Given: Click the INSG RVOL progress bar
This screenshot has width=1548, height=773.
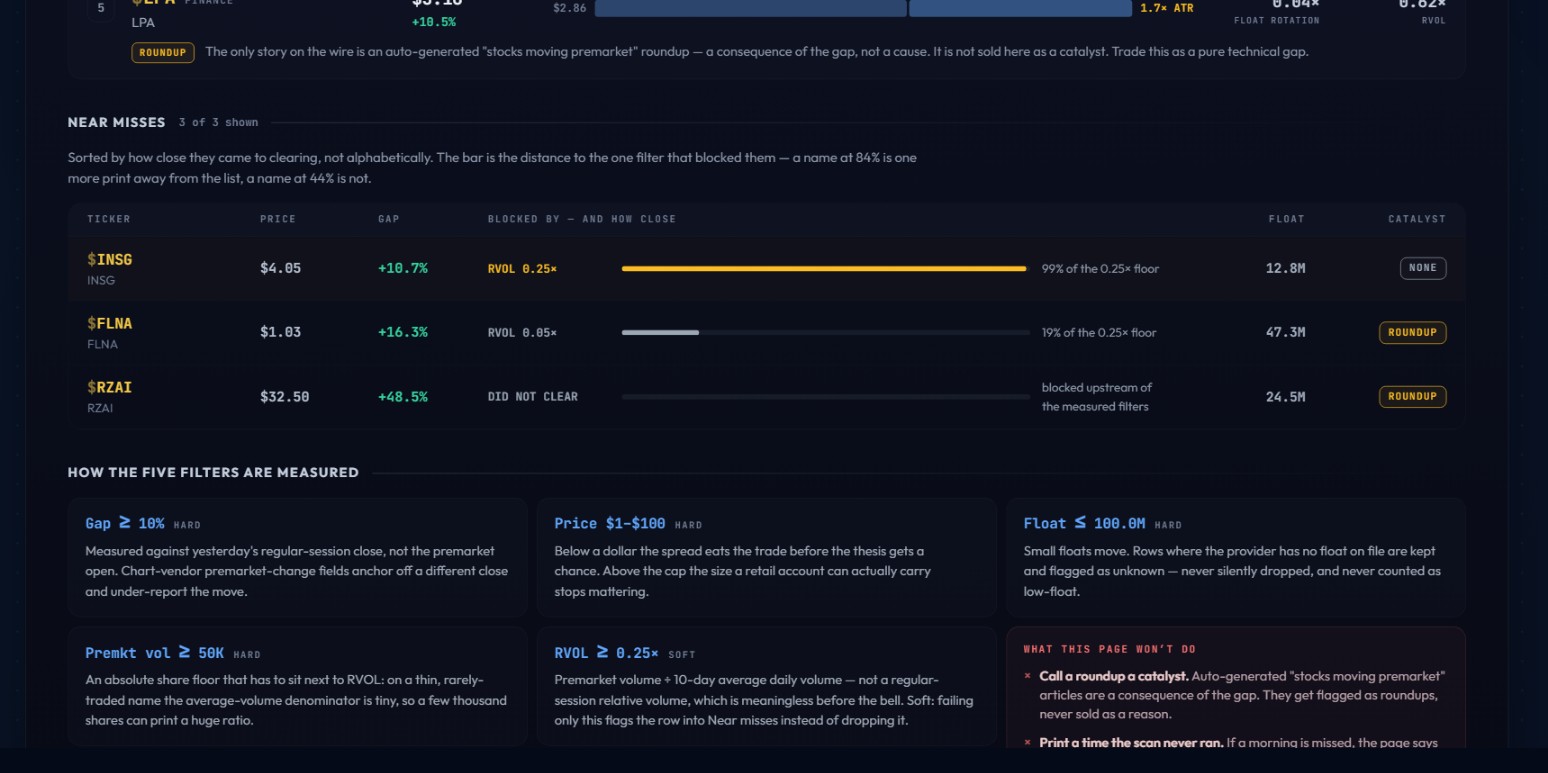Looking at the screenshot, I should tap(825, 268).
